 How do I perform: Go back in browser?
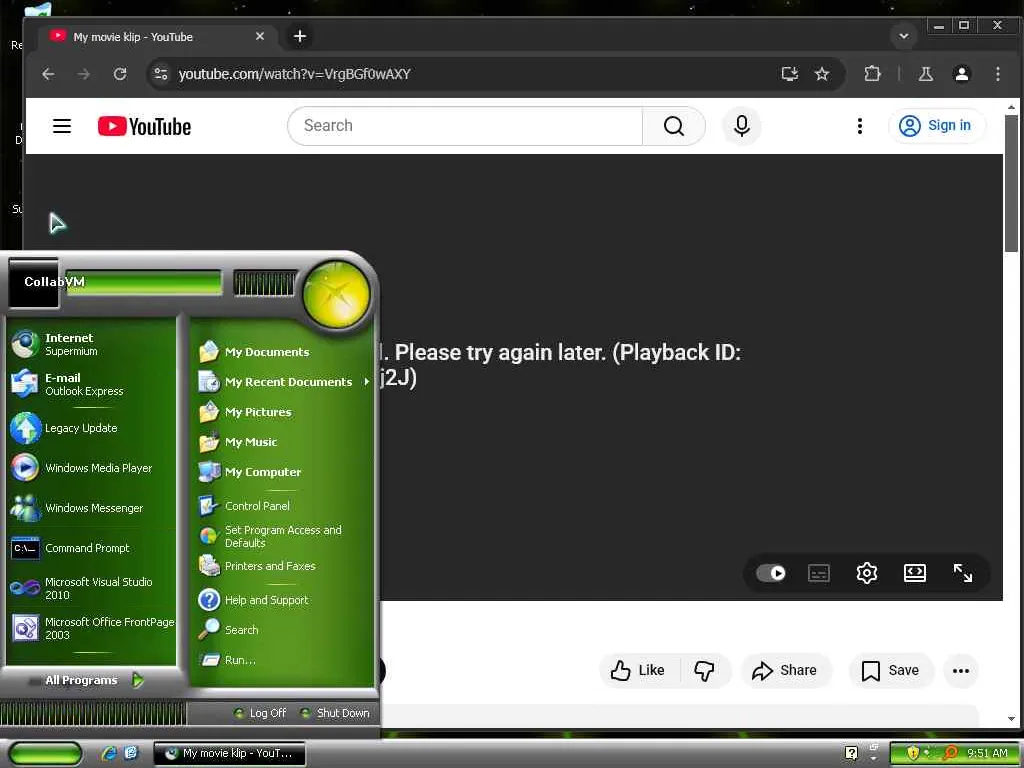(48, 74)
